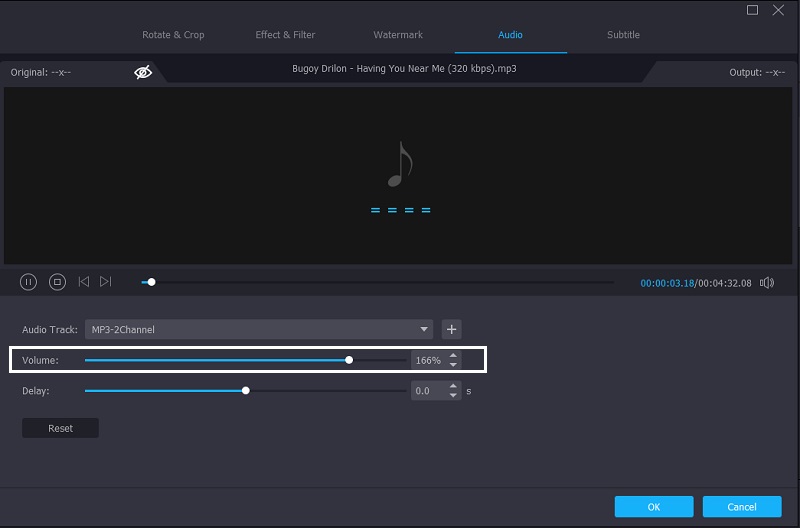The width and height of the screenshot is (800, 528).
Task: Increase volume with the up stepper arrow
Action: 453,355
